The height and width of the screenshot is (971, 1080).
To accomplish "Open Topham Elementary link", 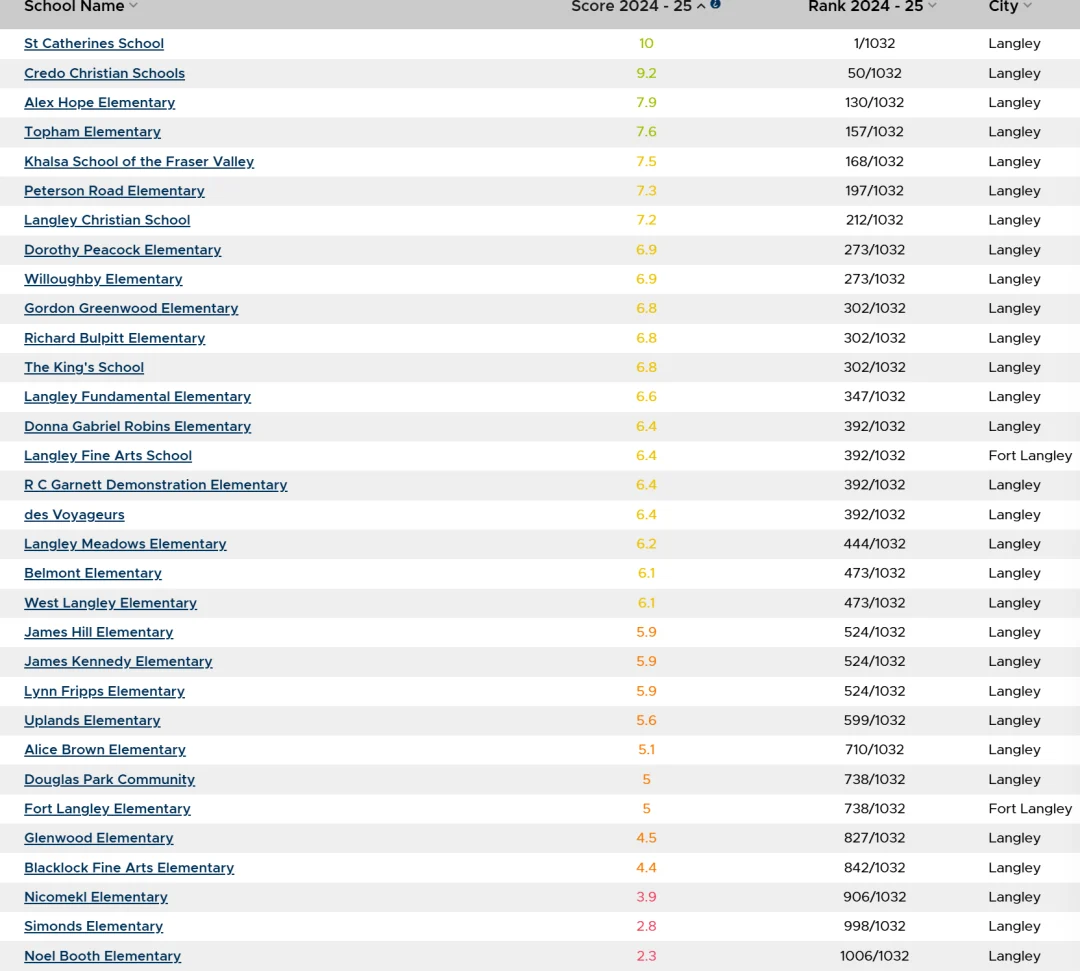I will point(92,132).
